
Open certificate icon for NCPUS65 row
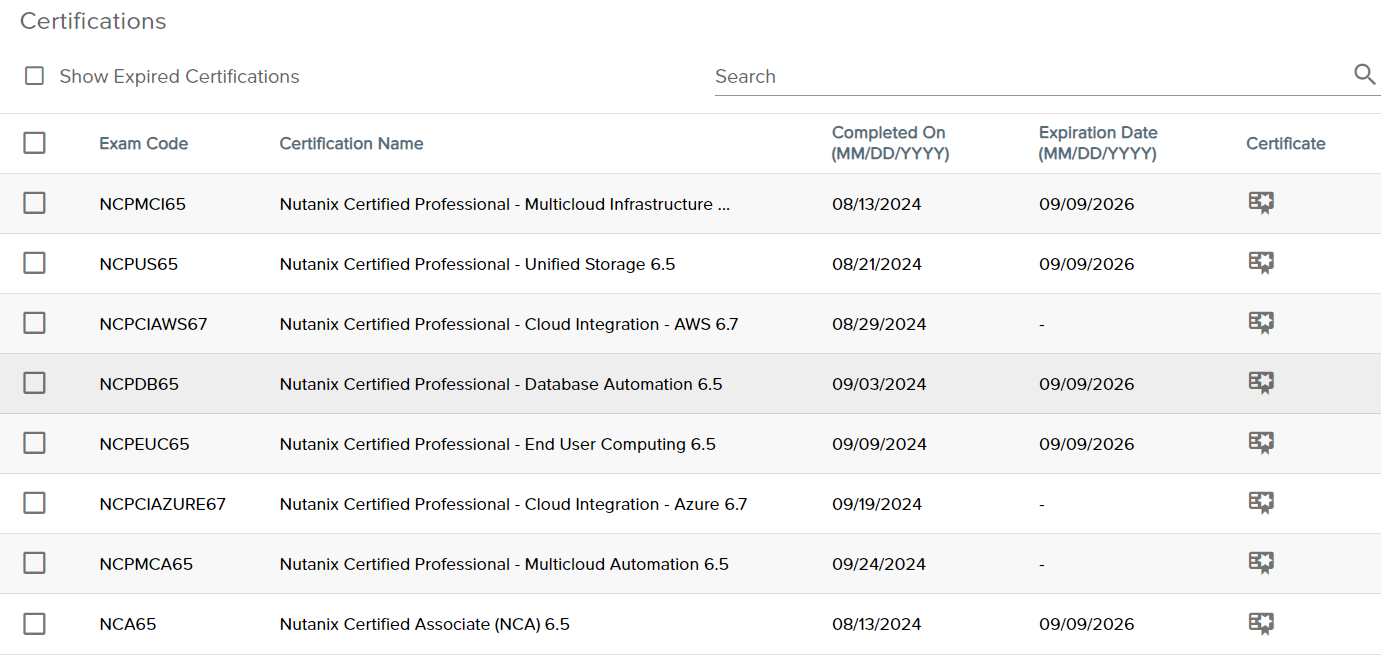[x=1261, y=263]
